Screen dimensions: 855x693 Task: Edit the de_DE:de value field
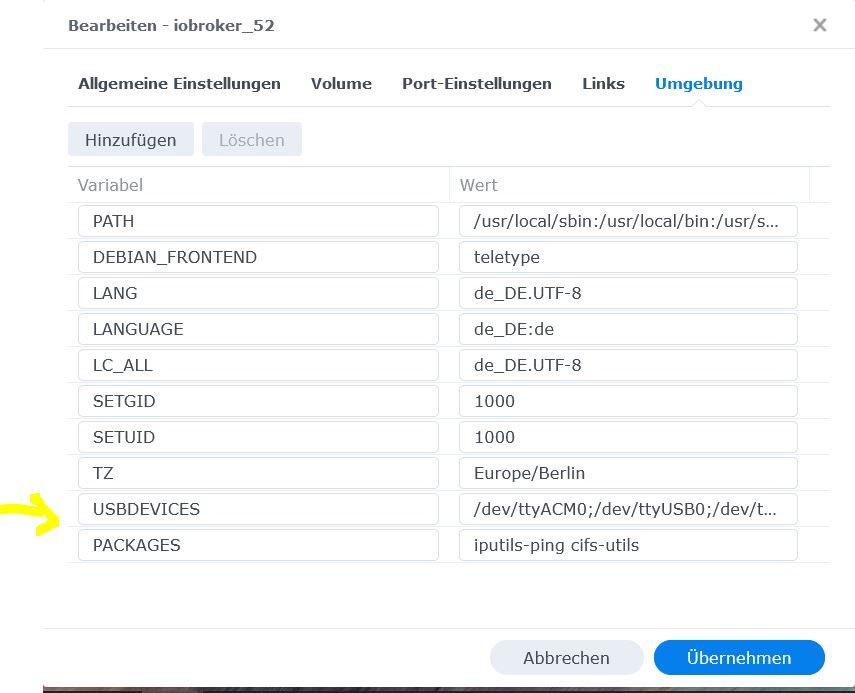click(628, 329)
